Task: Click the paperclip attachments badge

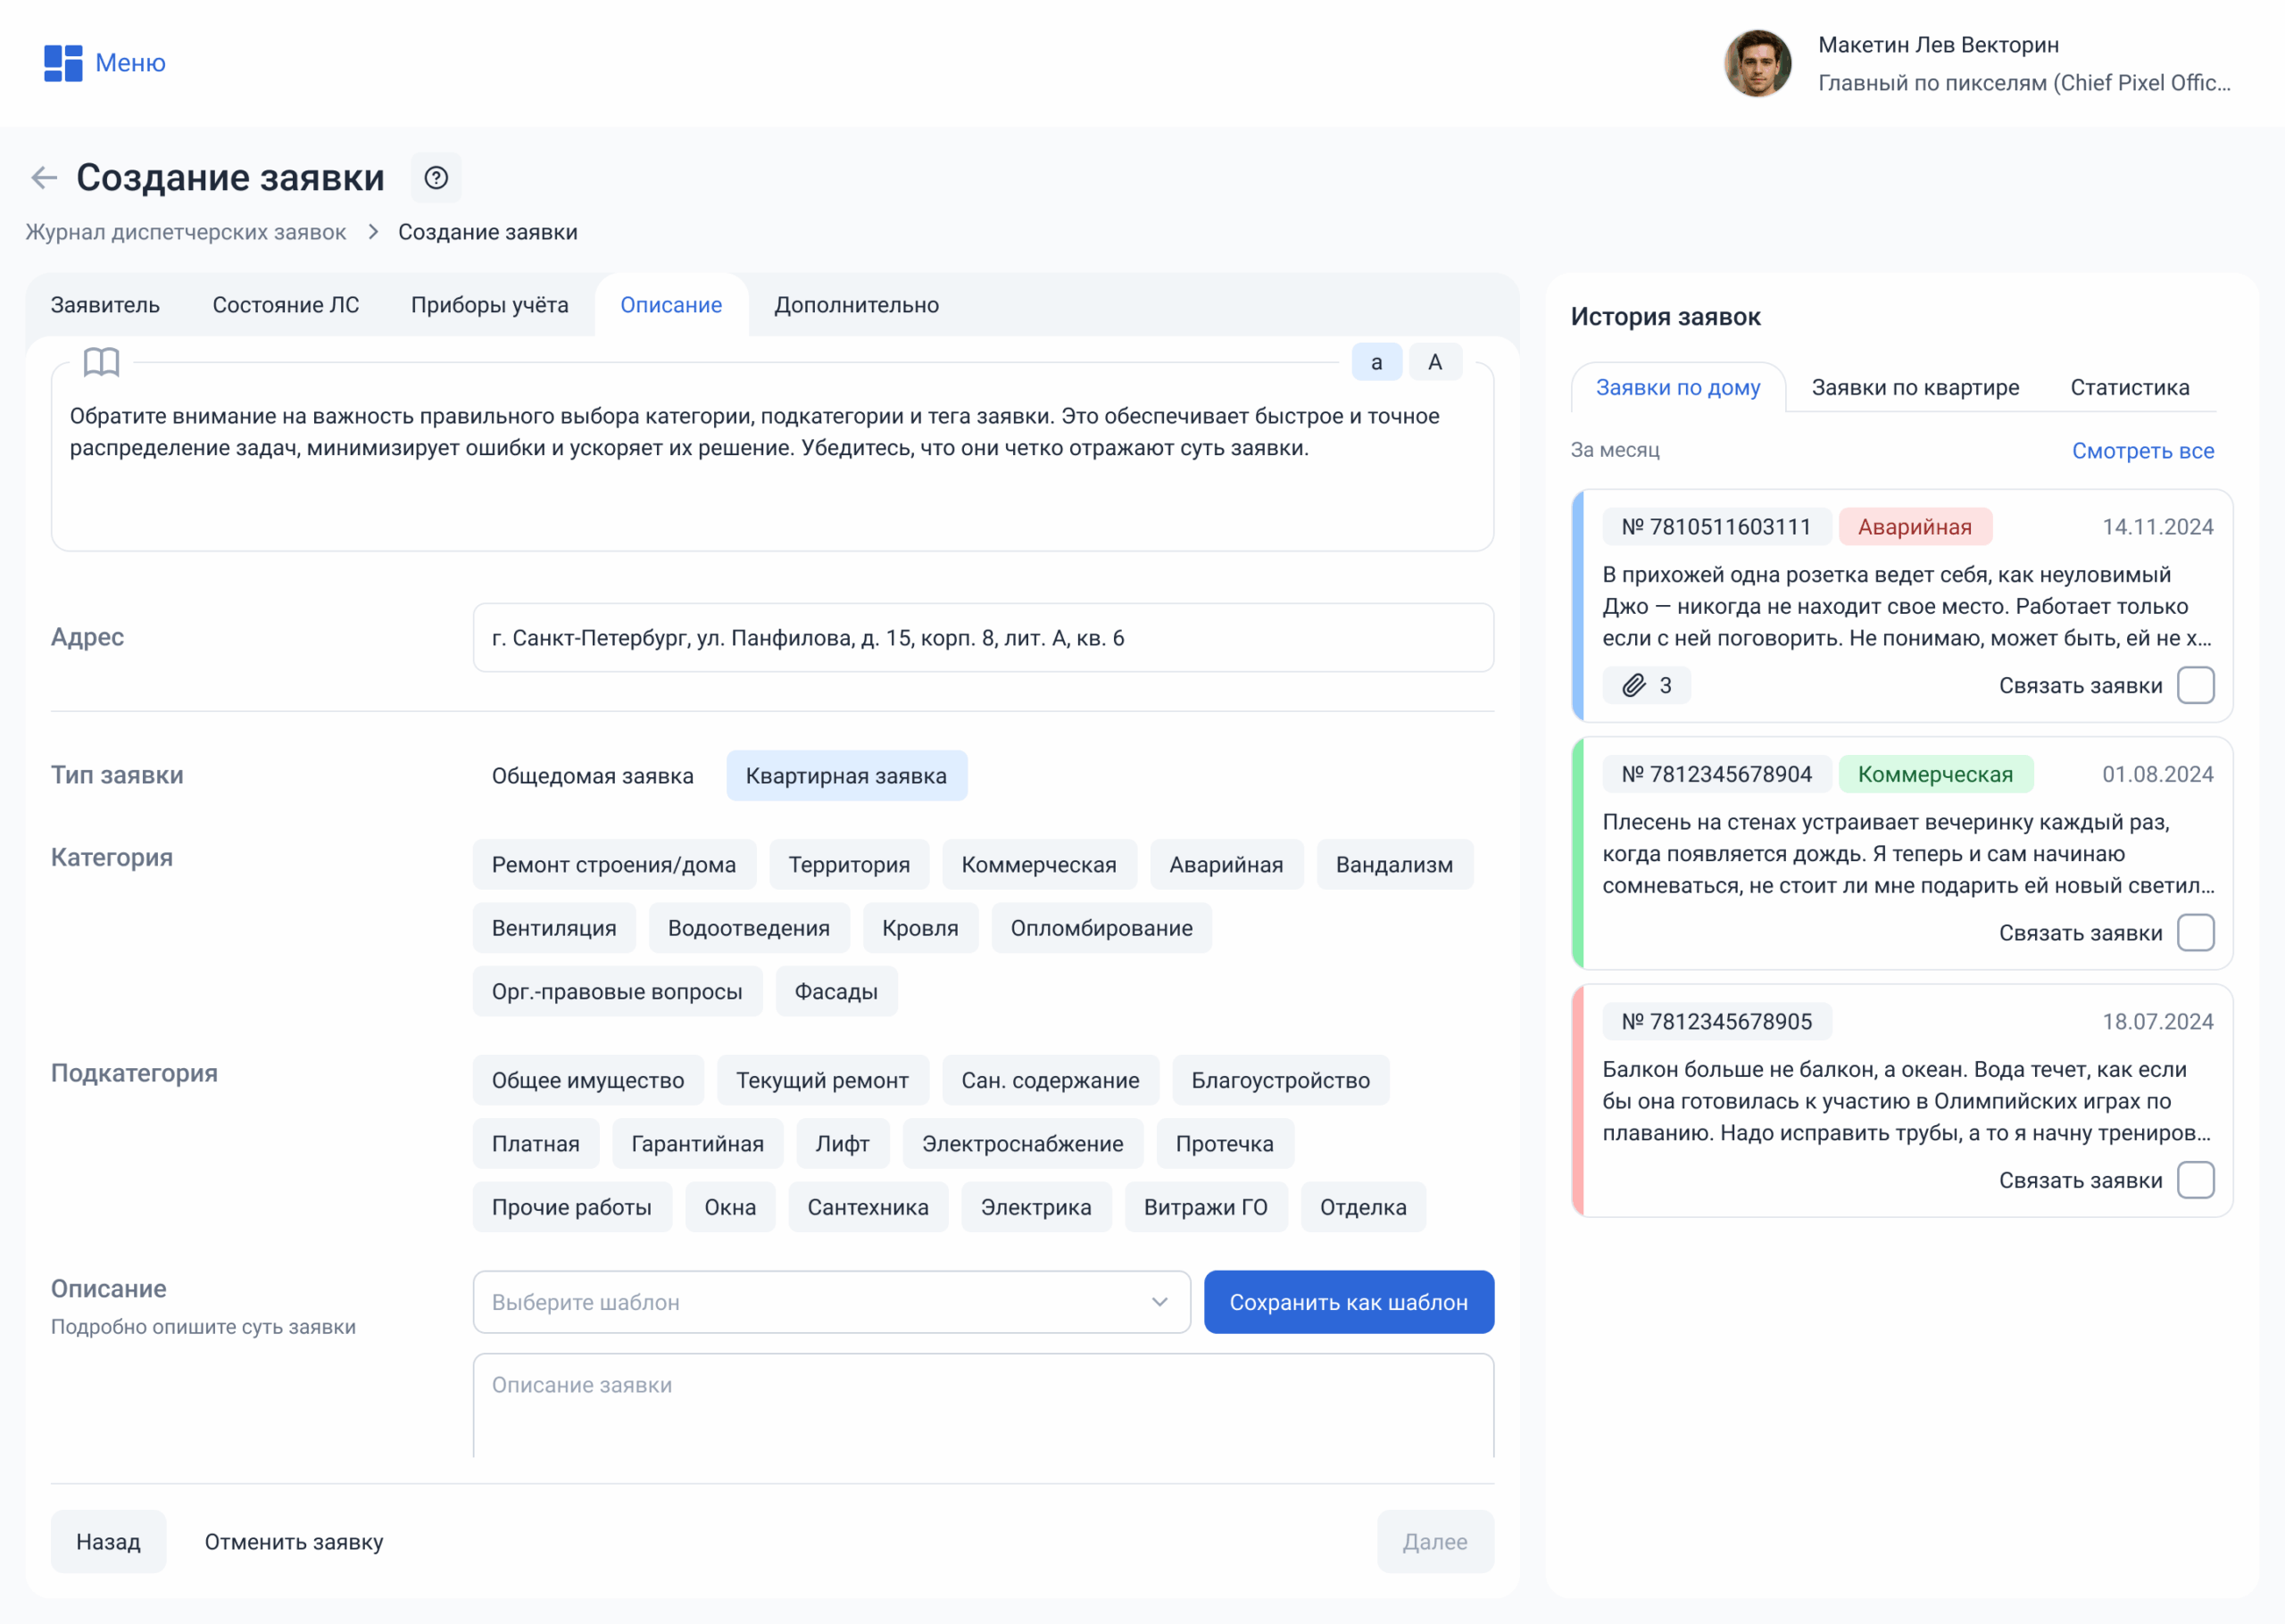Action: point(1646,685)
